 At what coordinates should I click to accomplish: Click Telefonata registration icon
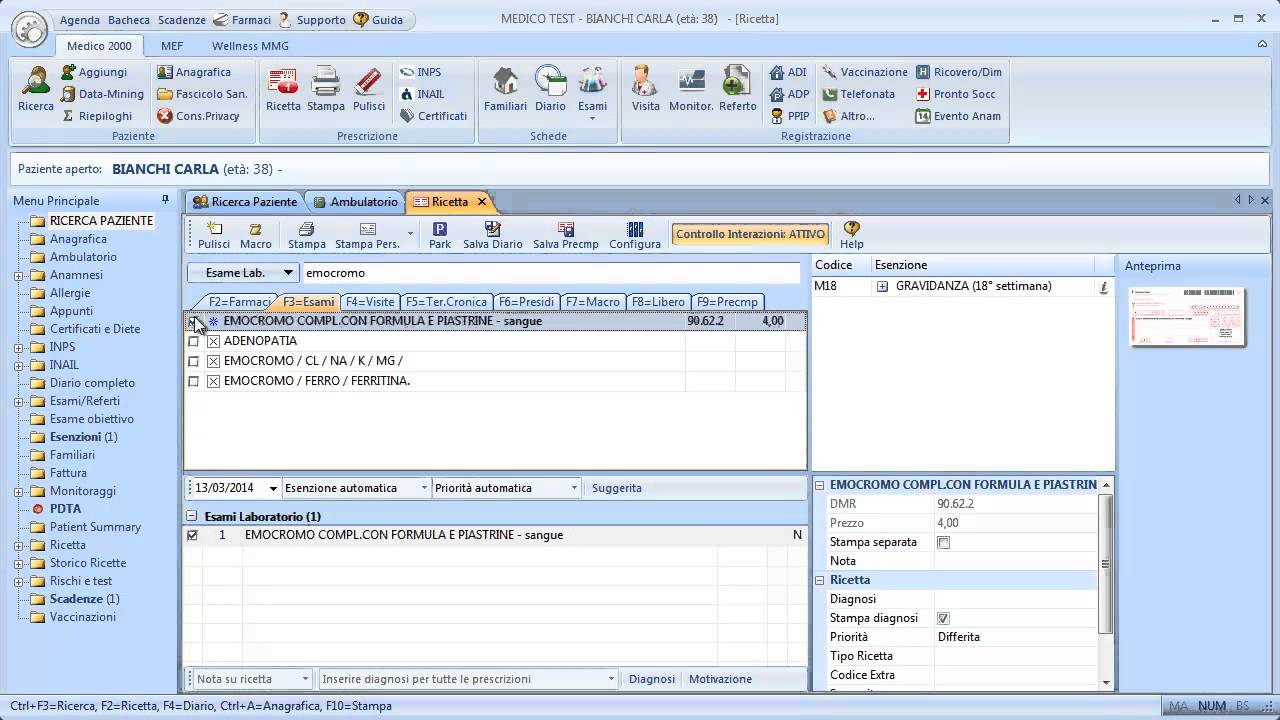858,94
